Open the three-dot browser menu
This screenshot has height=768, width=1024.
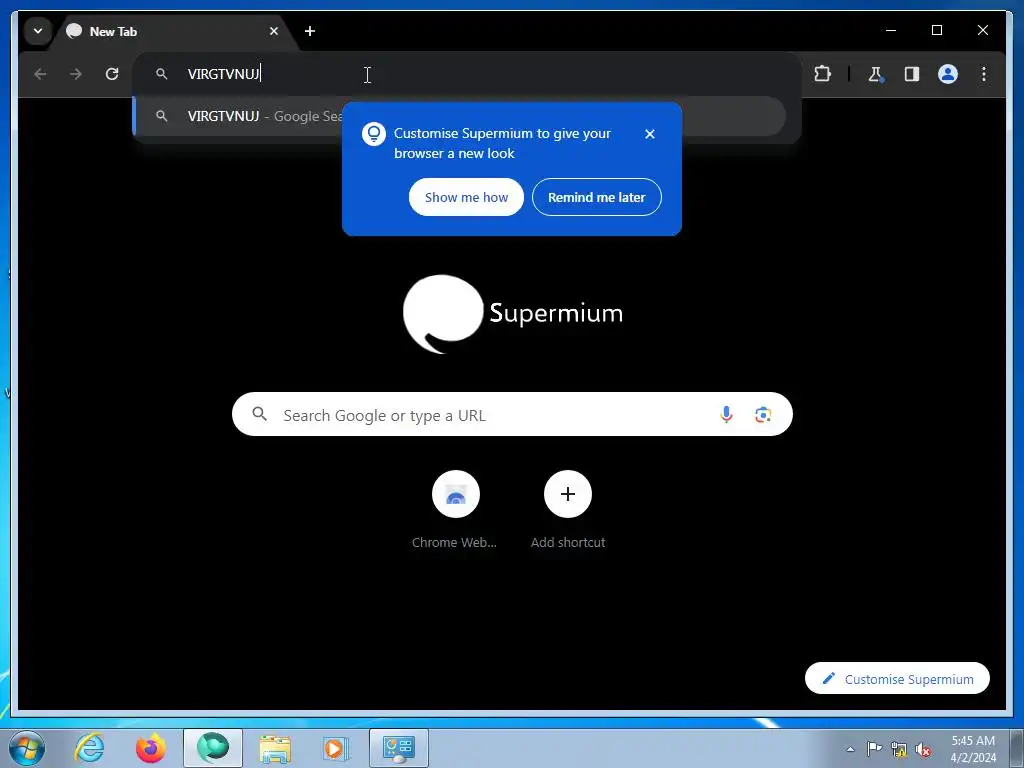click(x=984, y=74)
